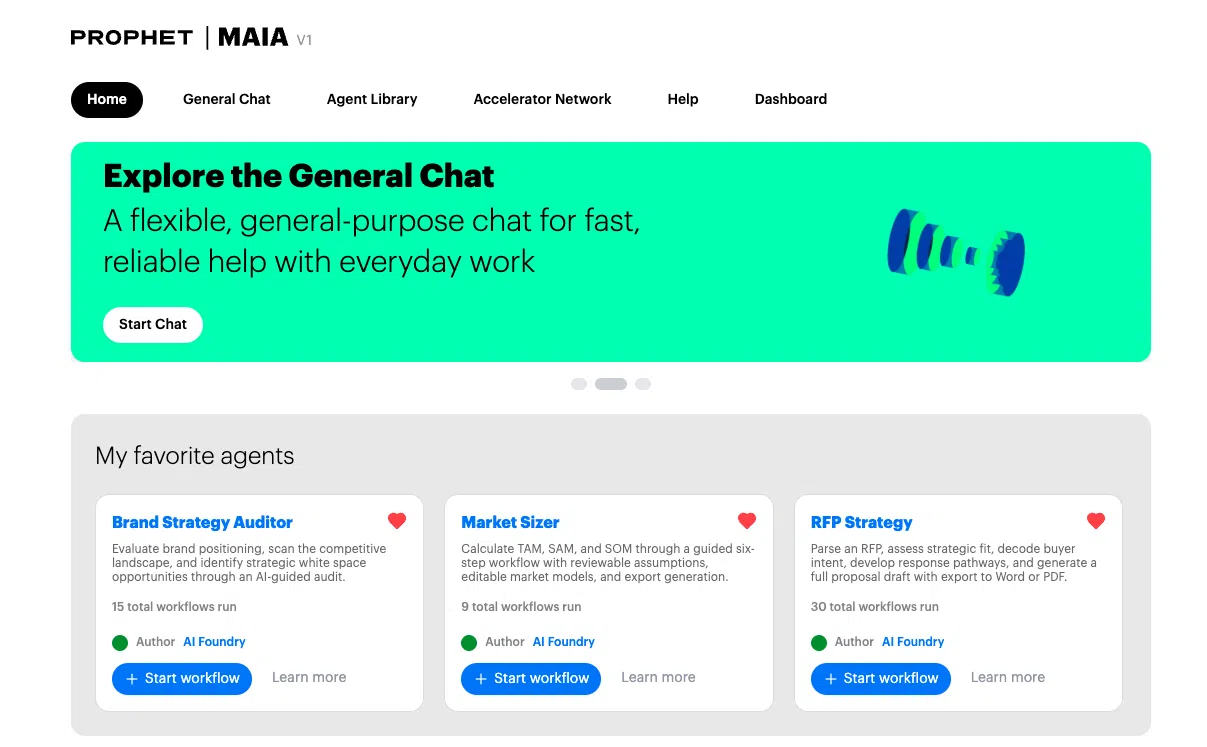The height and width of the screenshot is (747, 1207).
Task: Click the green author status dot for RFP Strategy
Action: (819, 642)
